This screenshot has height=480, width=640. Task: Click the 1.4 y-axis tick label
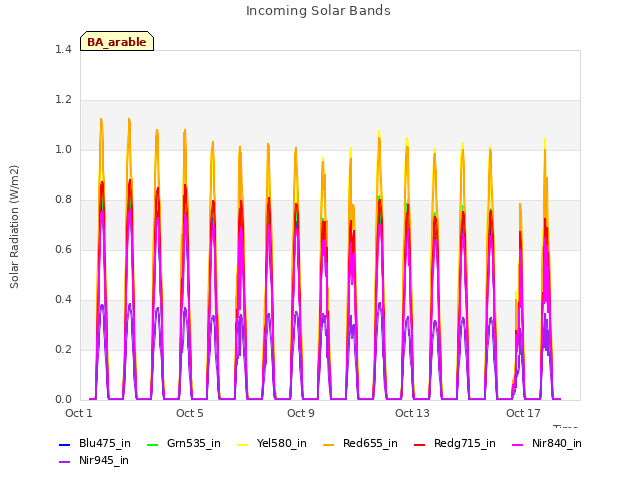(x=63, y=49)
